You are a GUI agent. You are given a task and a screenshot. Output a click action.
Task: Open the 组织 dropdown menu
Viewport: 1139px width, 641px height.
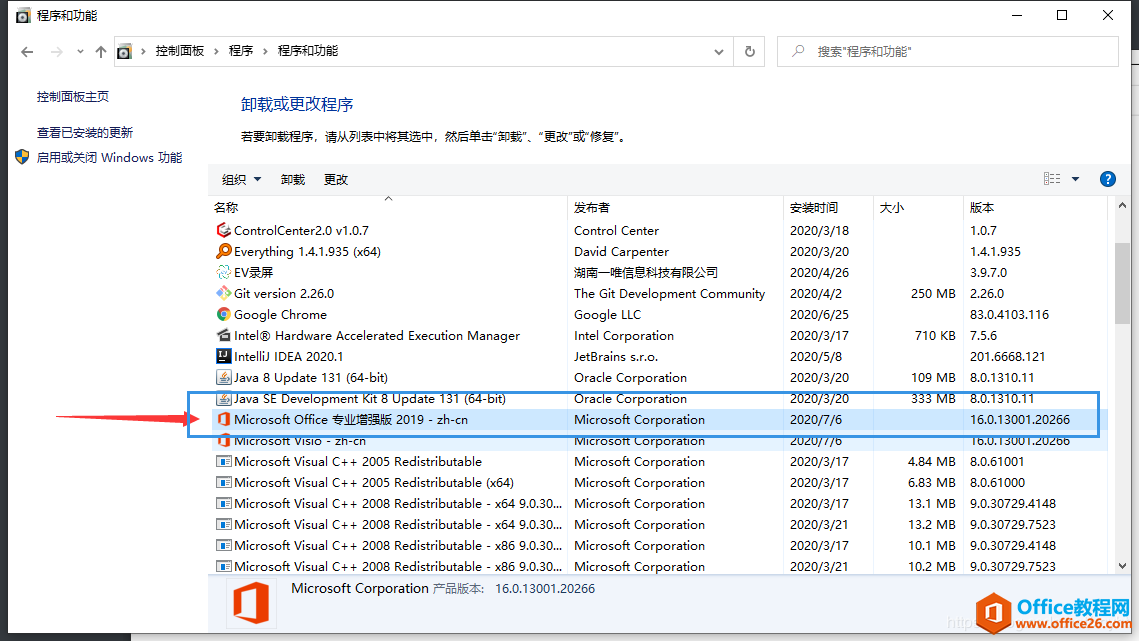[241, 180]
